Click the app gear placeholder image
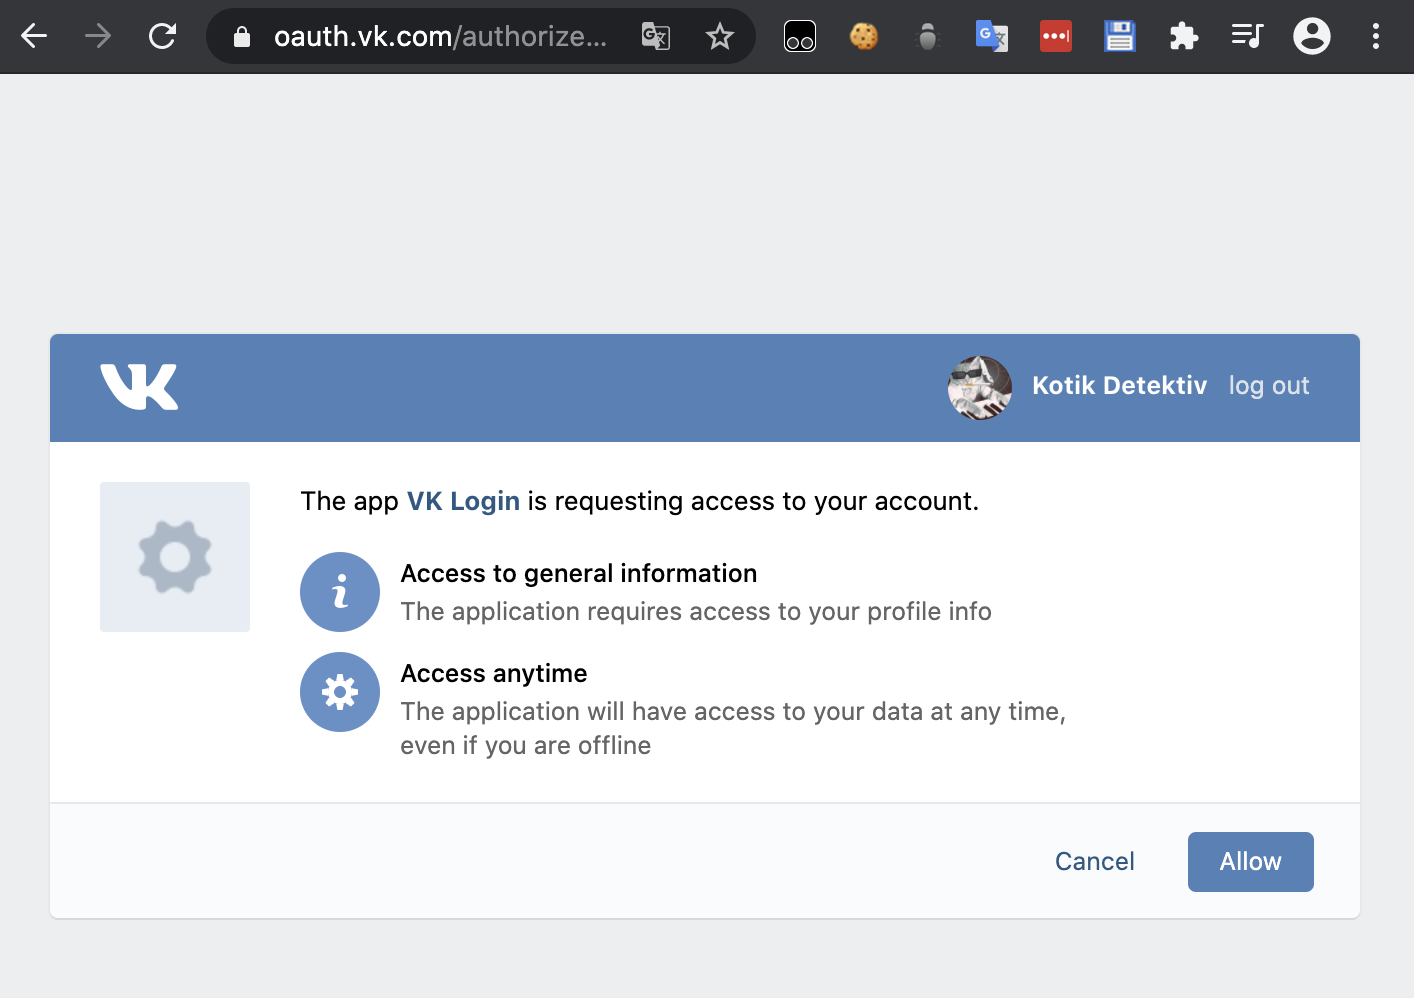The image size is (1414, 998). click(175, 557)
